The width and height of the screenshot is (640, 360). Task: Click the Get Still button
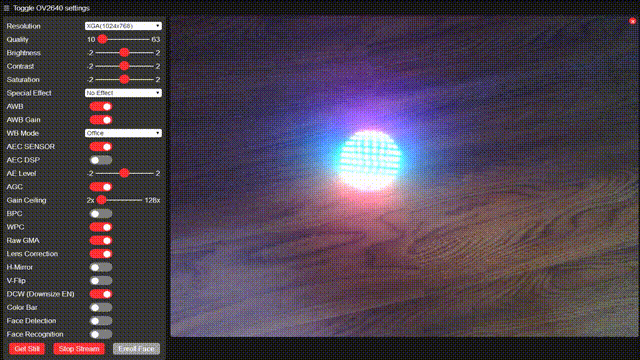point(27,349)
